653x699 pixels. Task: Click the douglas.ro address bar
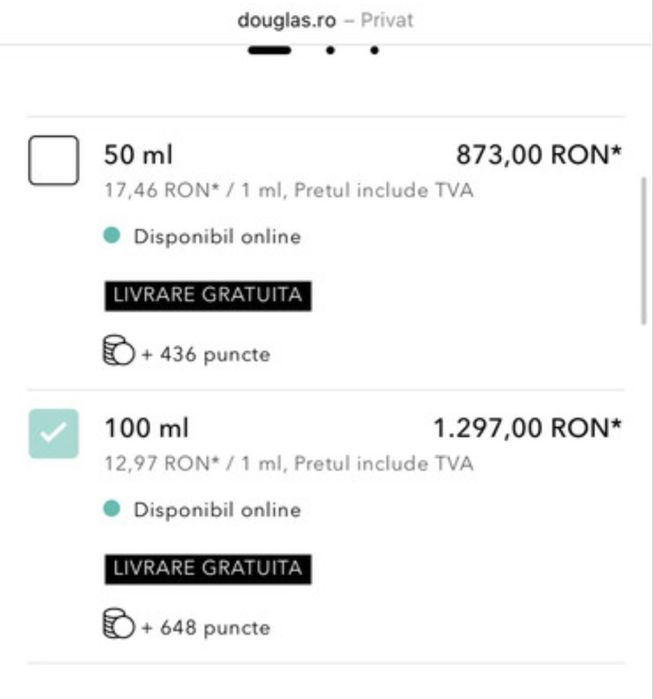point(325,21)
